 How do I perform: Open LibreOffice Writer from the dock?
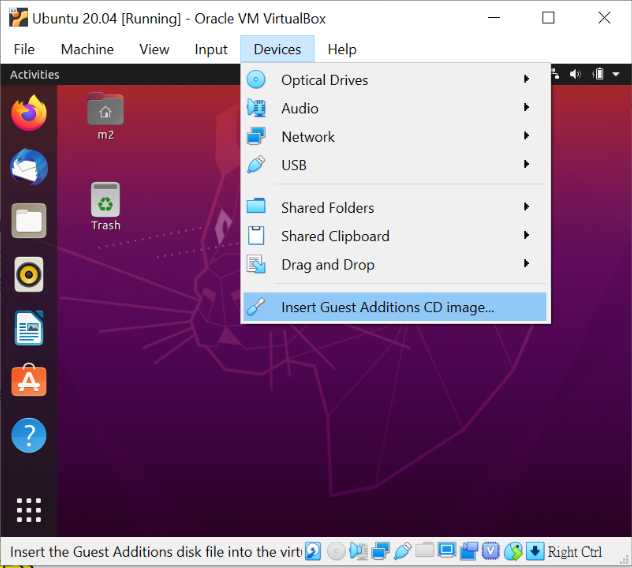click(x=29, y=328)
